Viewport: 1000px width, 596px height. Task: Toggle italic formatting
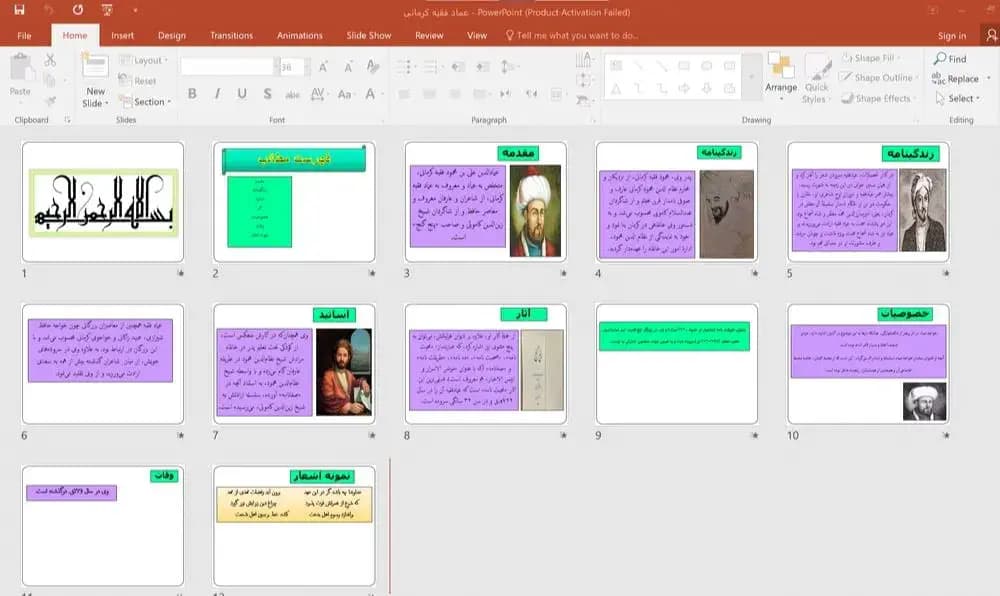pyautogui.click(x=217, y=94)
